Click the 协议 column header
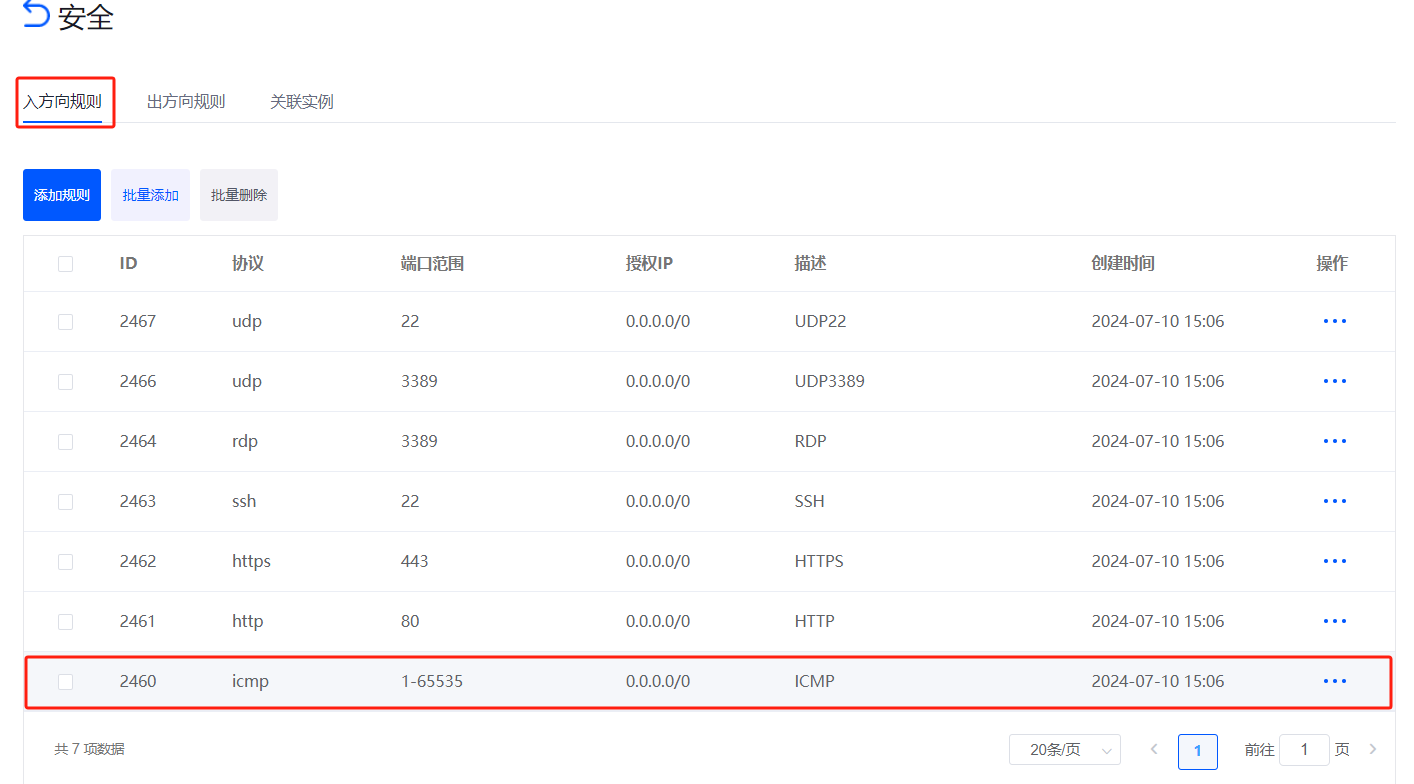The image size is (1414, 784). tap(248, 264)
